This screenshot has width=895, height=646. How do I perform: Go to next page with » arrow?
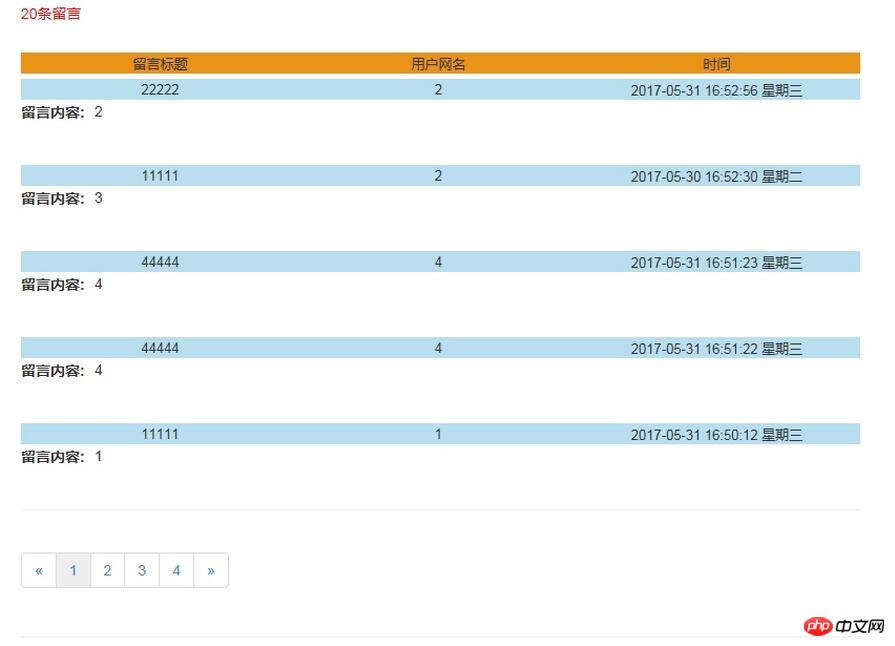coord(210,571)
